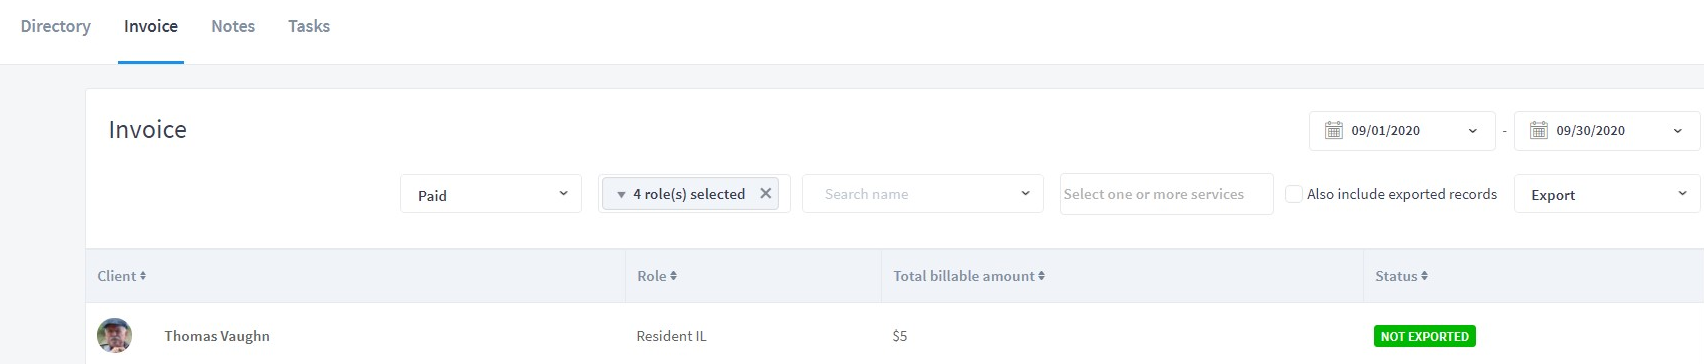This screenshot has height=364, width=1704.
Task: Open the Paid status dropdown
Action: (491, 194)
